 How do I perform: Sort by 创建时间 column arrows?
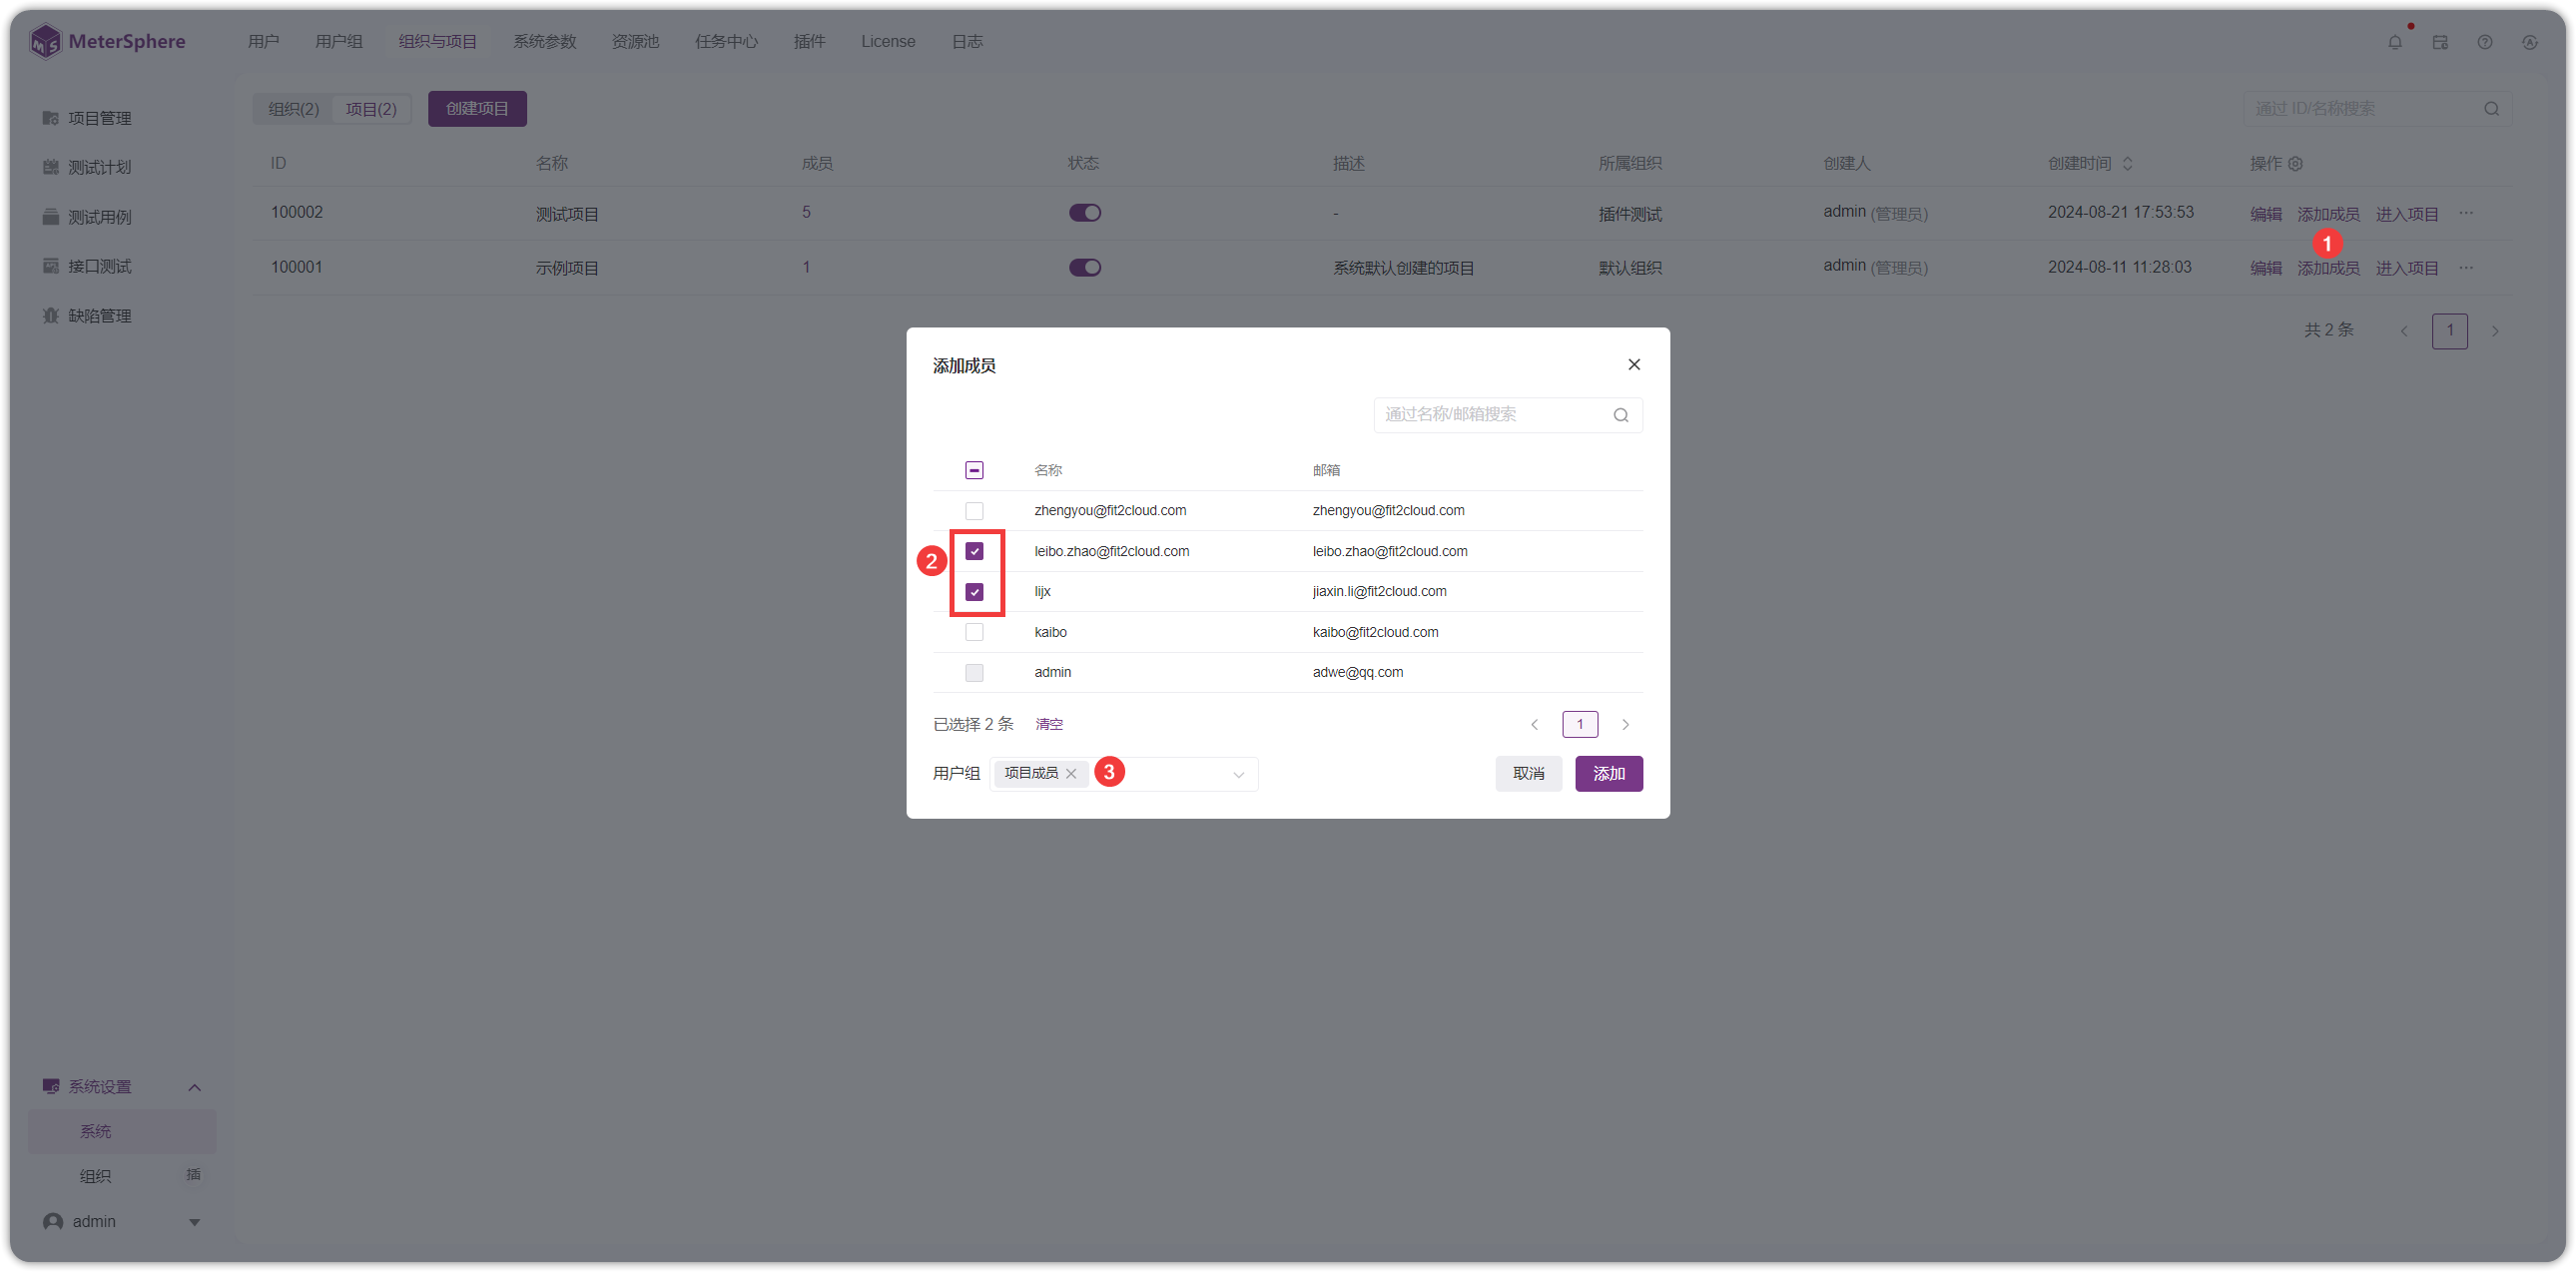click(x=2128, y=164)
